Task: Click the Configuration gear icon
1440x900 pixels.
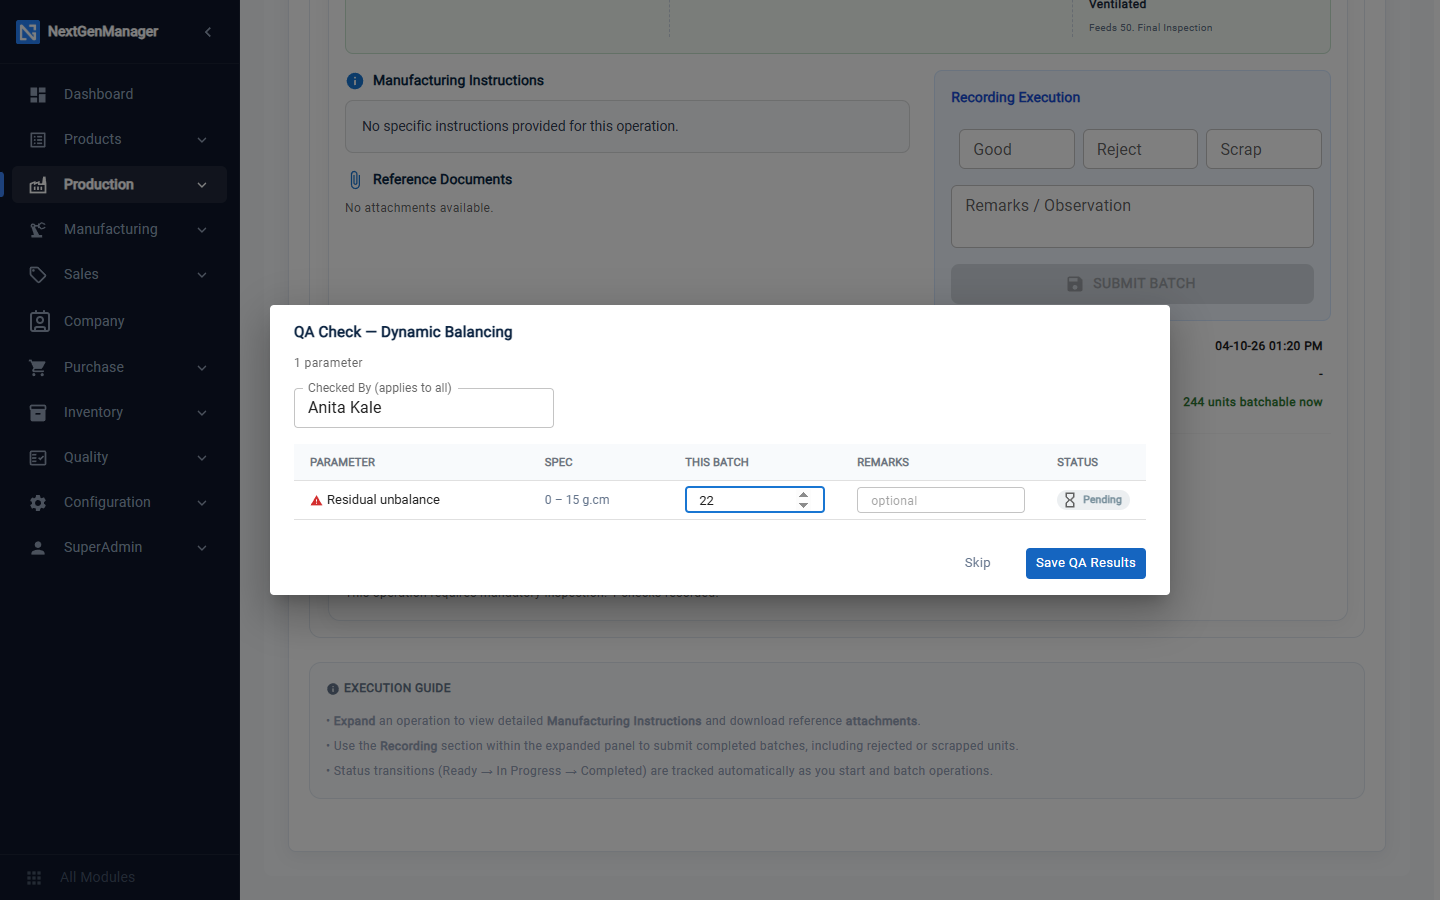Action: (38, 503)
